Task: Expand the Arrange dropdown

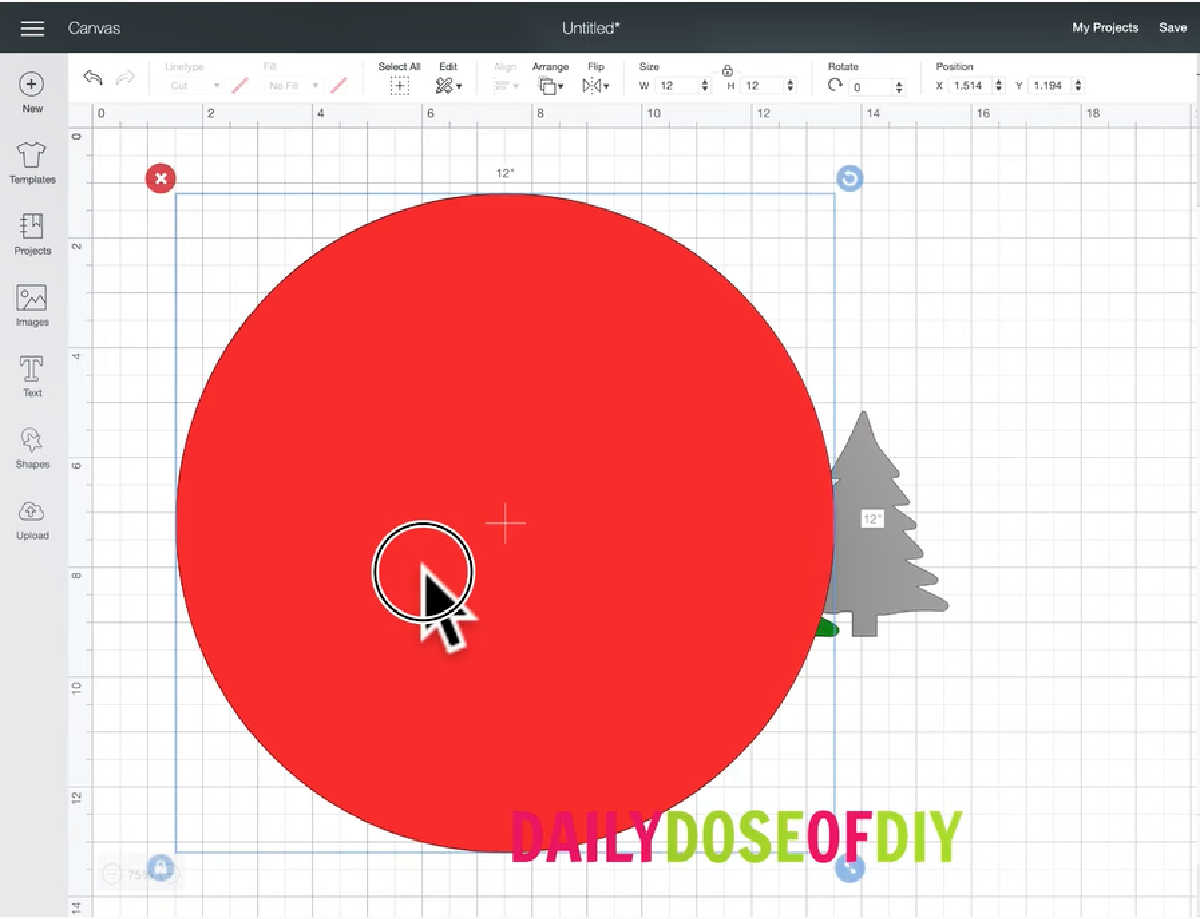Action: [550, 86]
